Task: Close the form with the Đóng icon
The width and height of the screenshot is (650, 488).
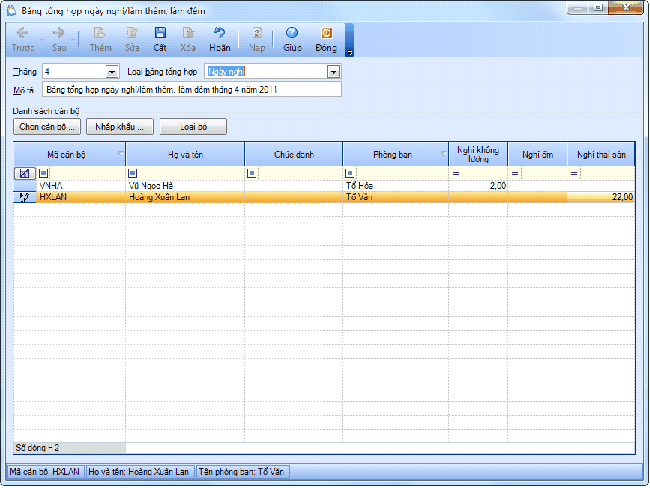Action: (326, 39)
